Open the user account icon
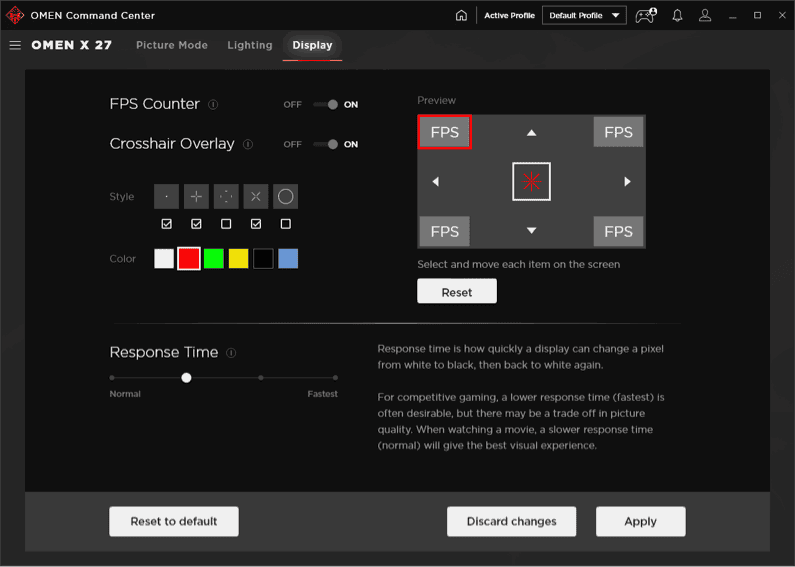The image size is (795, 567). [706, 15]
